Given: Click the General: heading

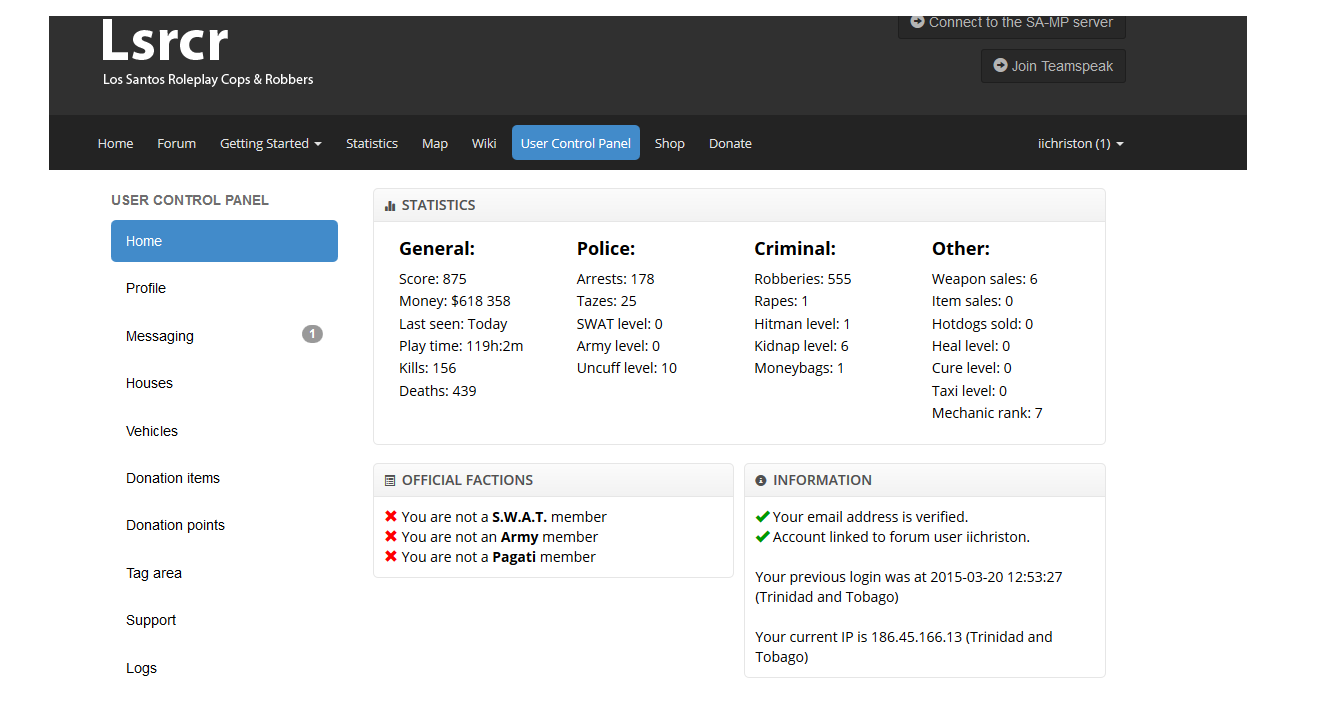Looking at the screenshot, I should [437, 249].
